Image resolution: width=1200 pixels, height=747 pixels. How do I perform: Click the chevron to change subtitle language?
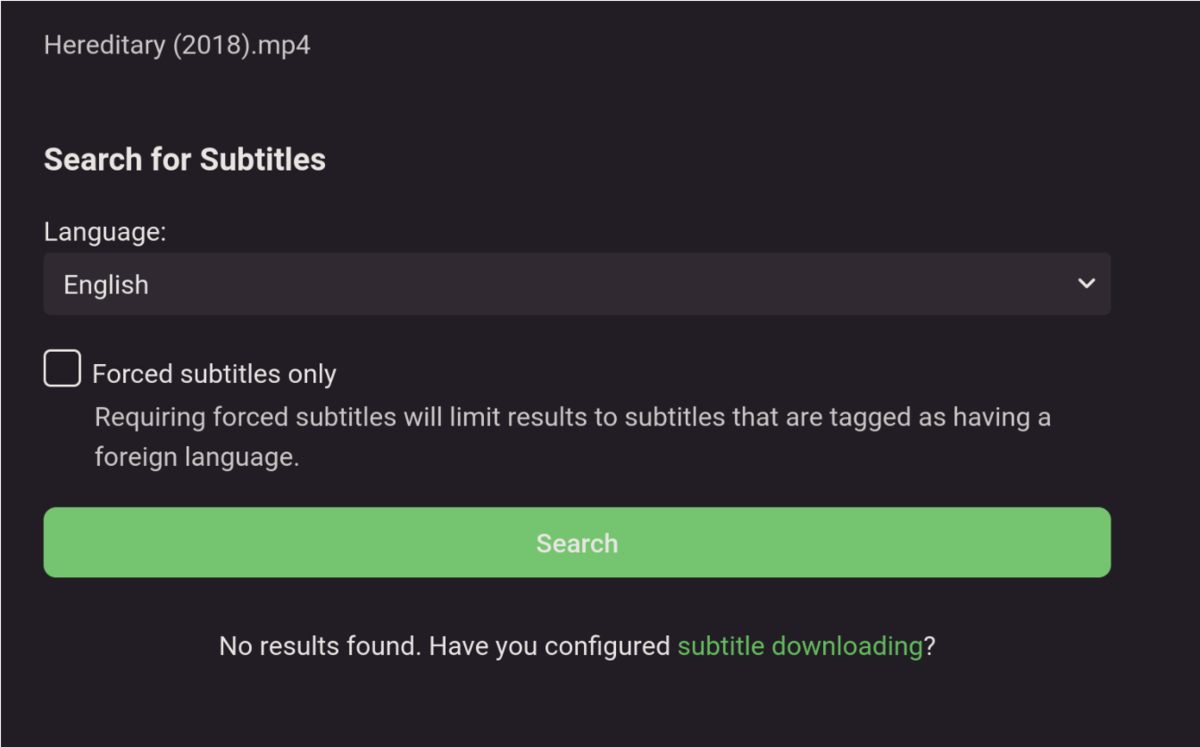(x=1086, y=284)
